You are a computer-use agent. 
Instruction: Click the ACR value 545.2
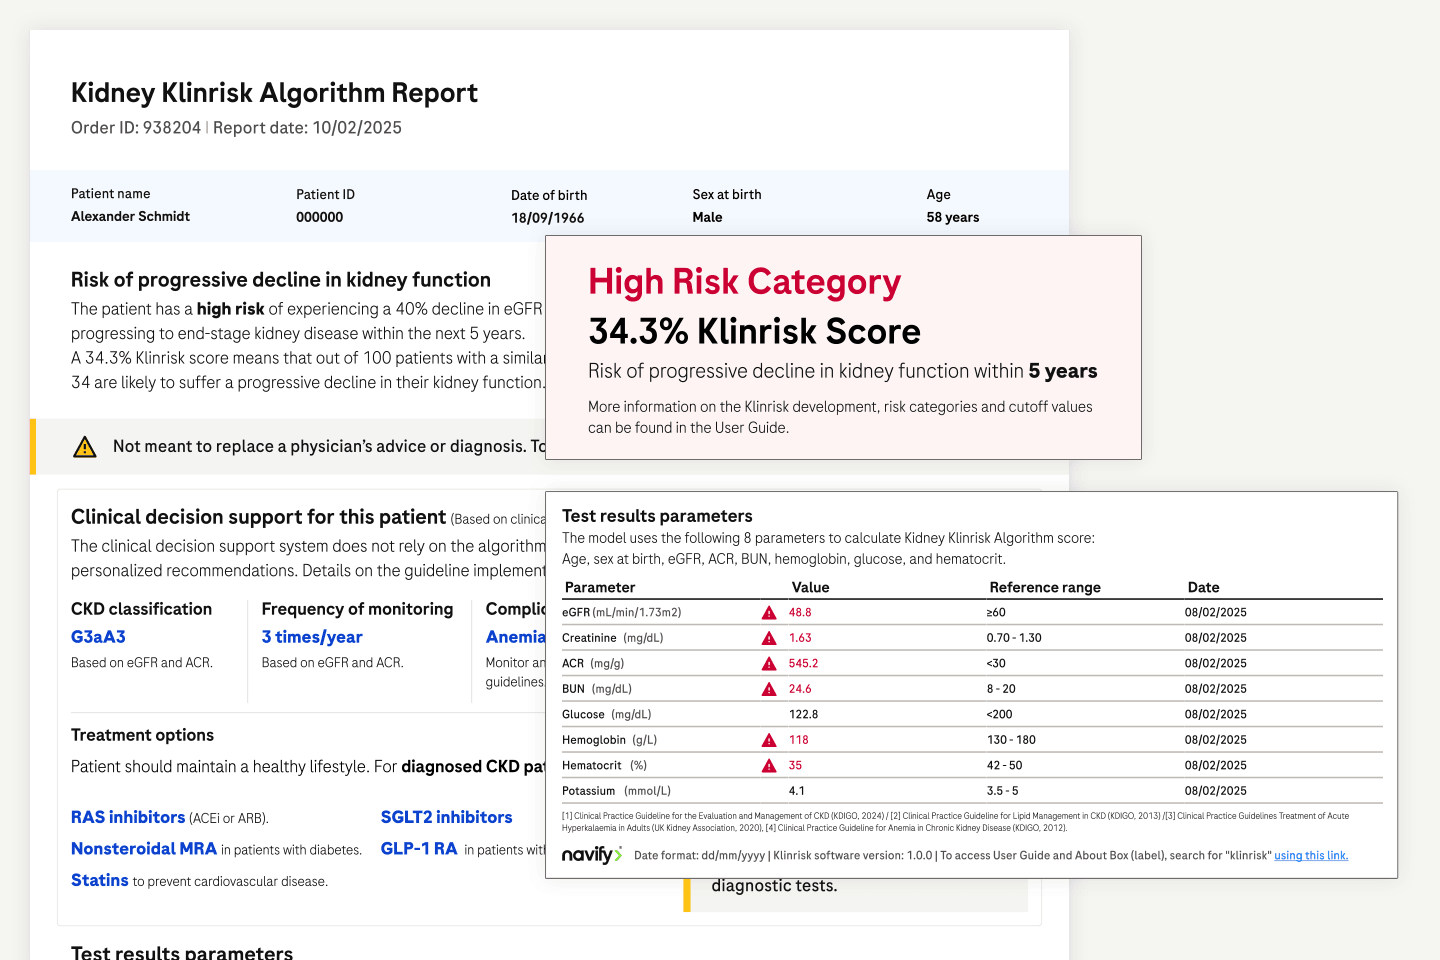pos(803,663)
